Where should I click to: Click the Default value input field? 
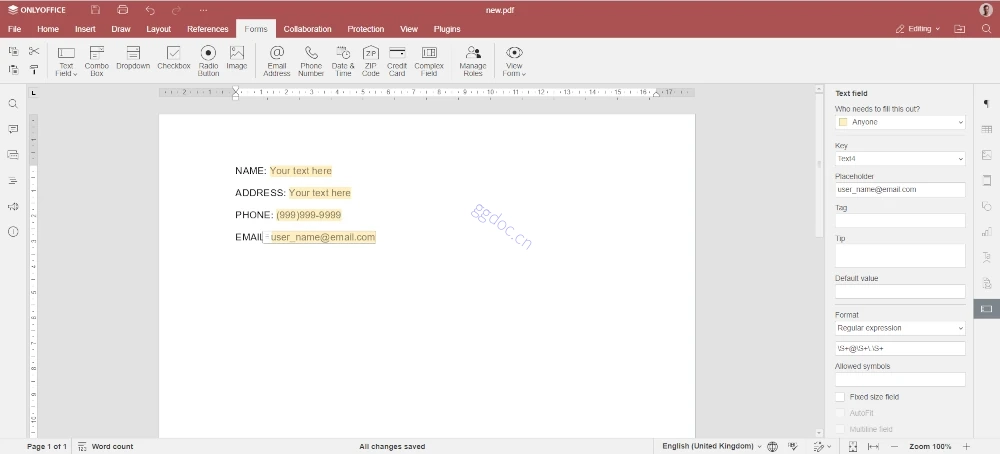click(900, 291)
